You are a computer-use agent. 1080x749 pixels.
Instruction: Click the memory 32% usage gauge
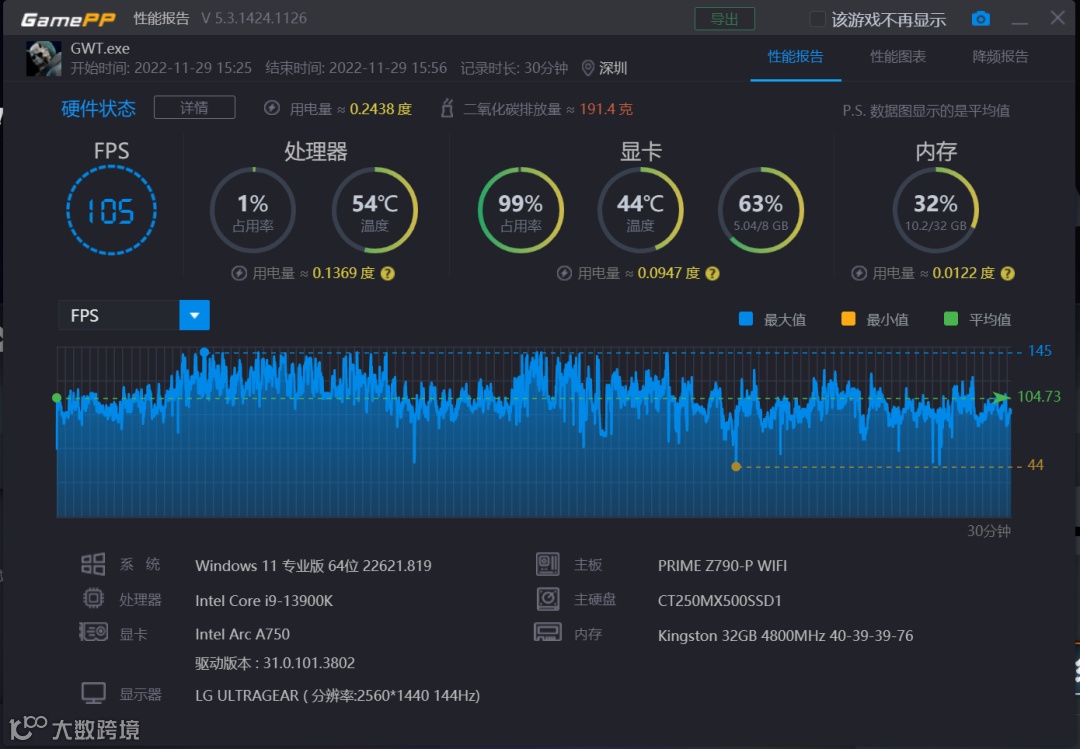click(x=935, y=210)
